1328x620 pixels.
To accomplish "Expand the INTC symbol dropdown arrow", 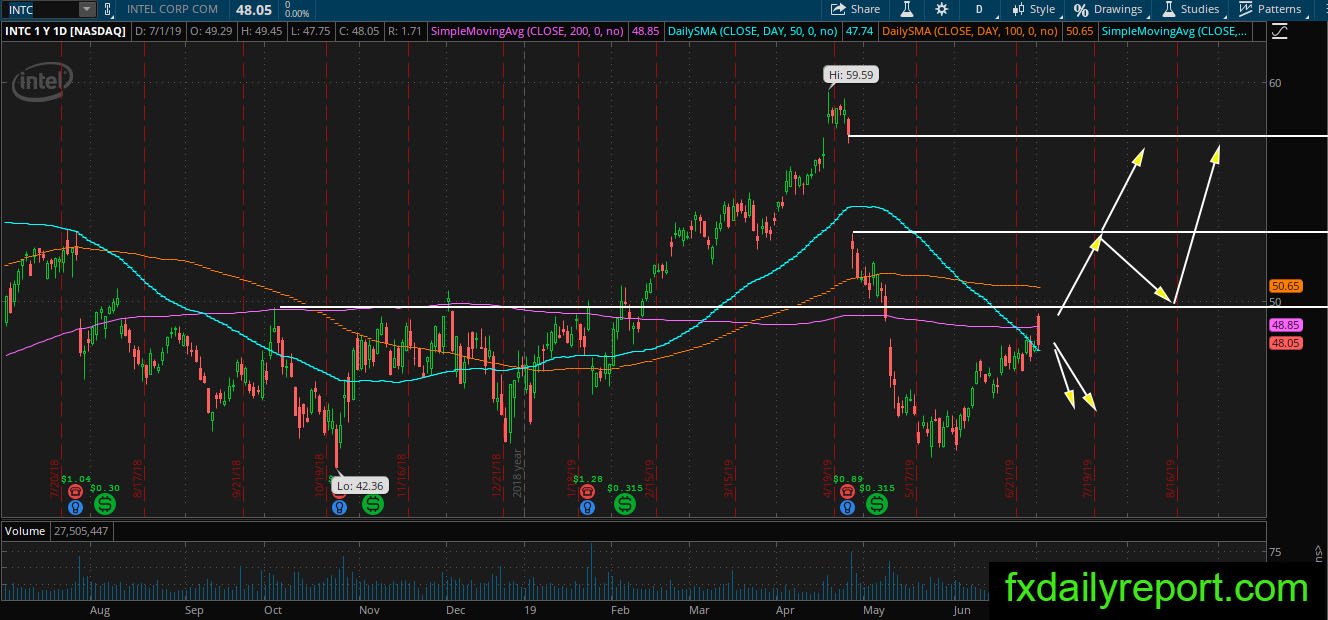I will tap(86, 9).
